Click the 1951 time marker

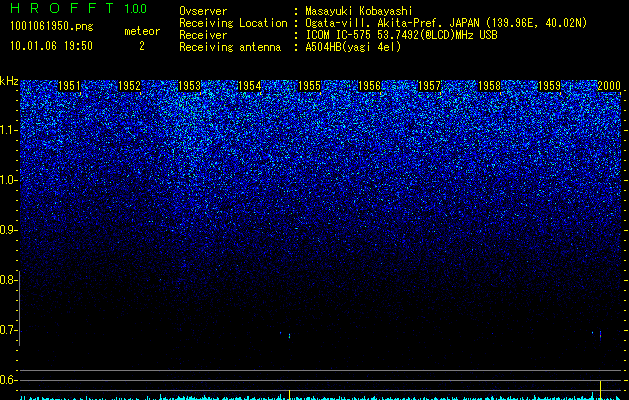69,86
